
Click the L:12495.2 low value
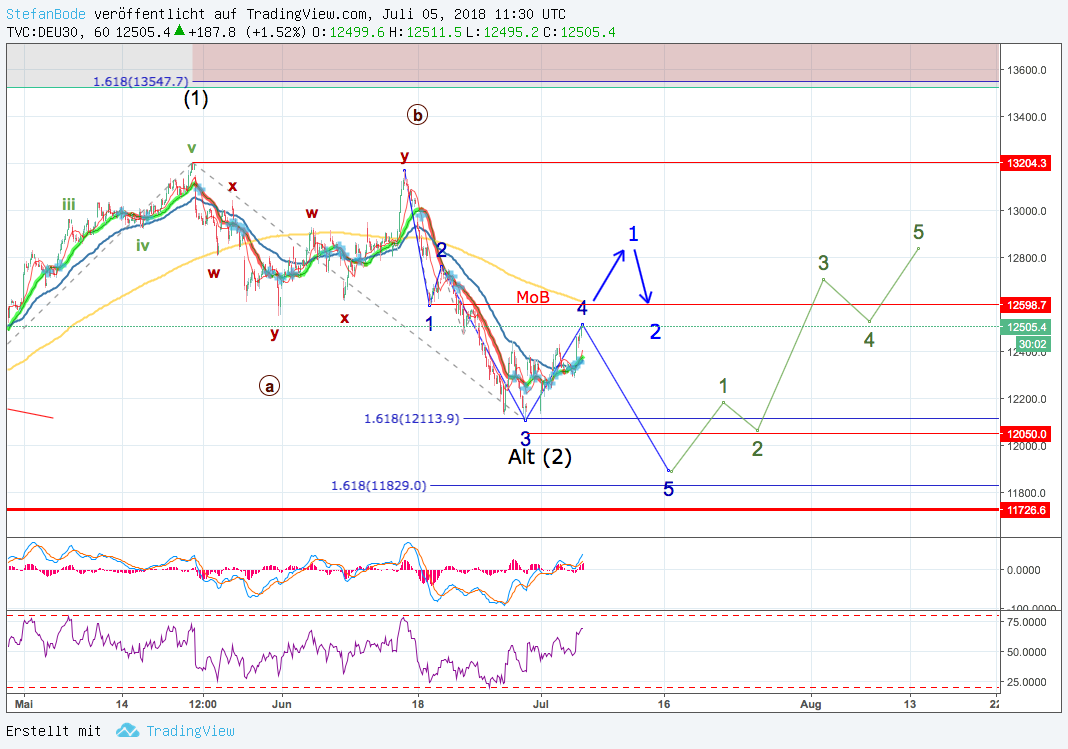(502, 32)
